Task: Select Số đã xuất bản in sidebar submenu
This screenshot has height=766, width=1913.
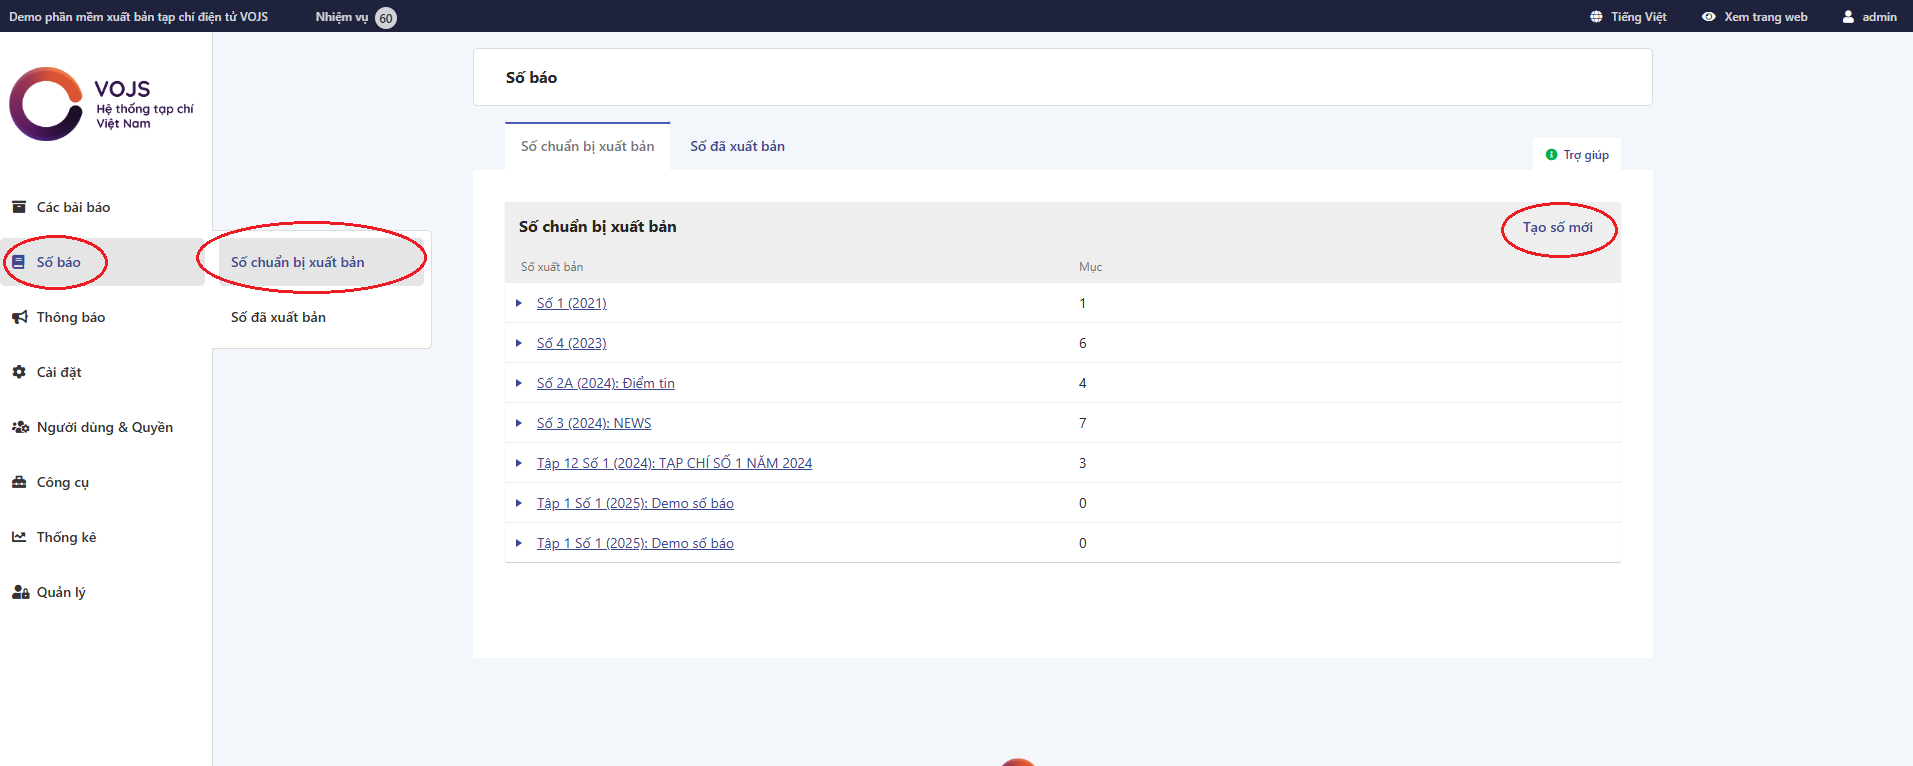Action: [278, 317]
